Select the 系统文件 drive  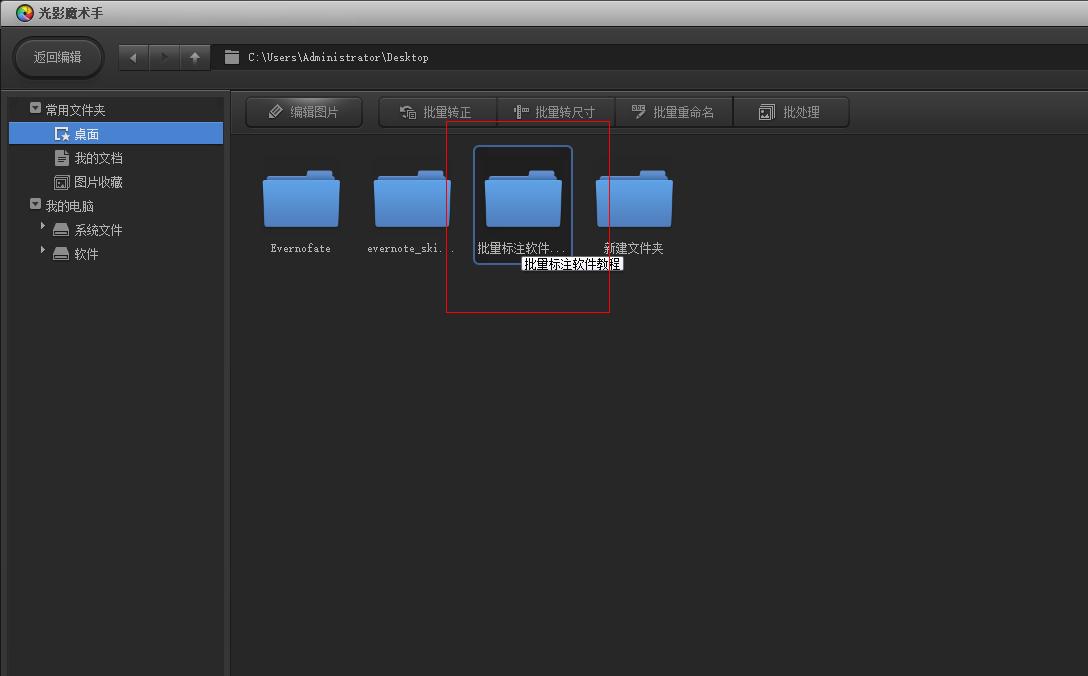[x=99, y=230]
